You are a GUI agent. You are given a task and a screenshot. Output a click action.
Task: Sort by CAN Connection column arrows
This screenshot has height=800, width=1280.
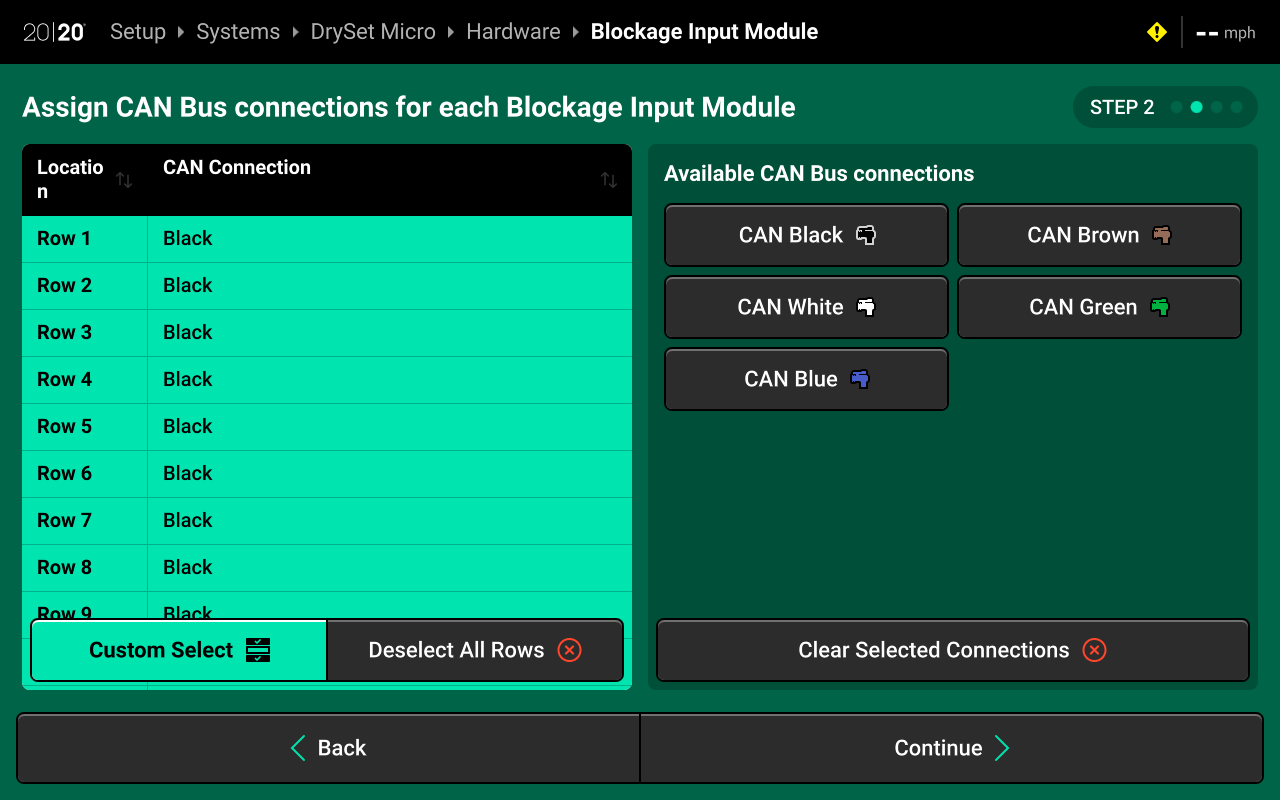(608, 180)
